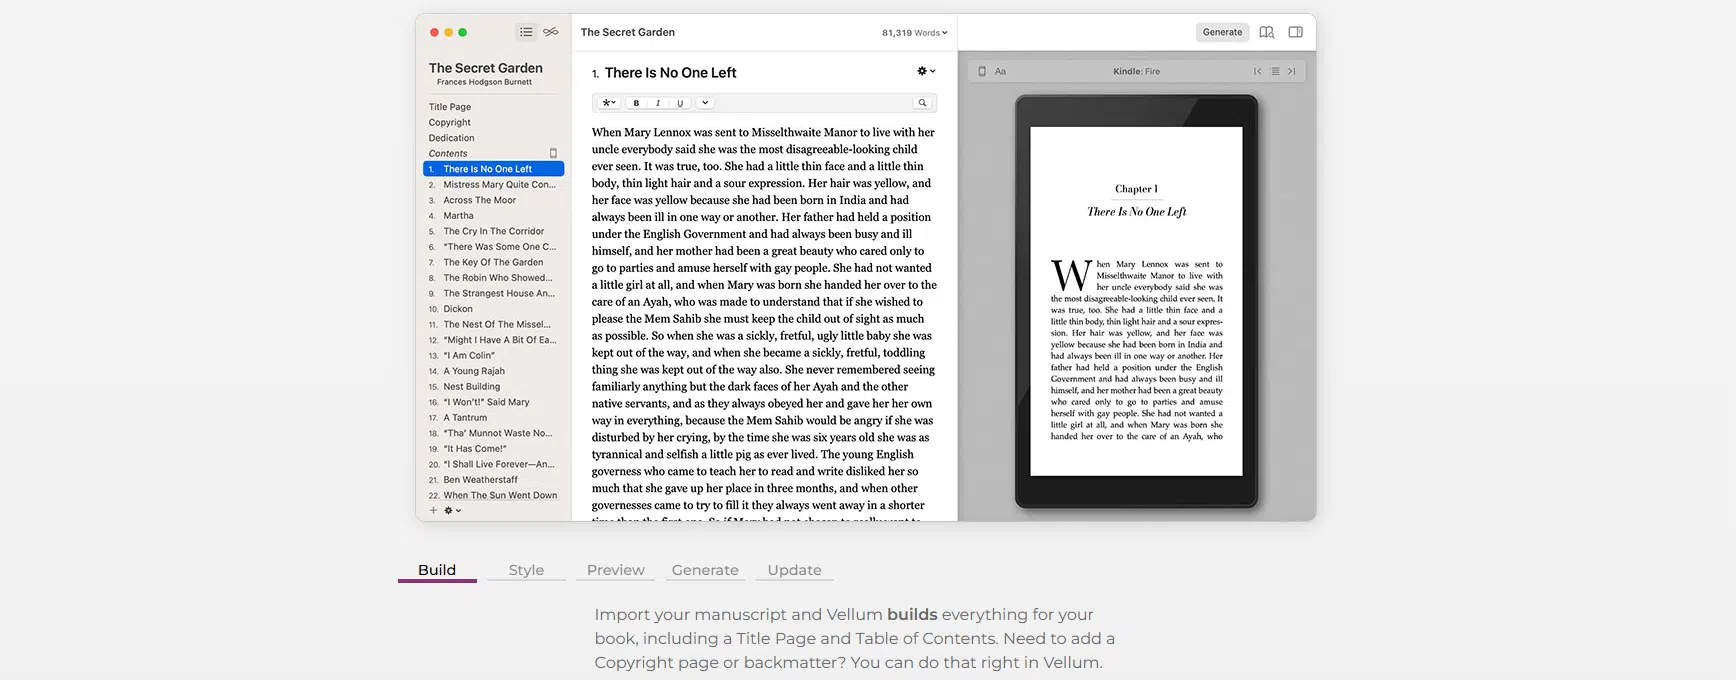
Task: Open the Aa font size preview options
Action: coord(1000,71)
